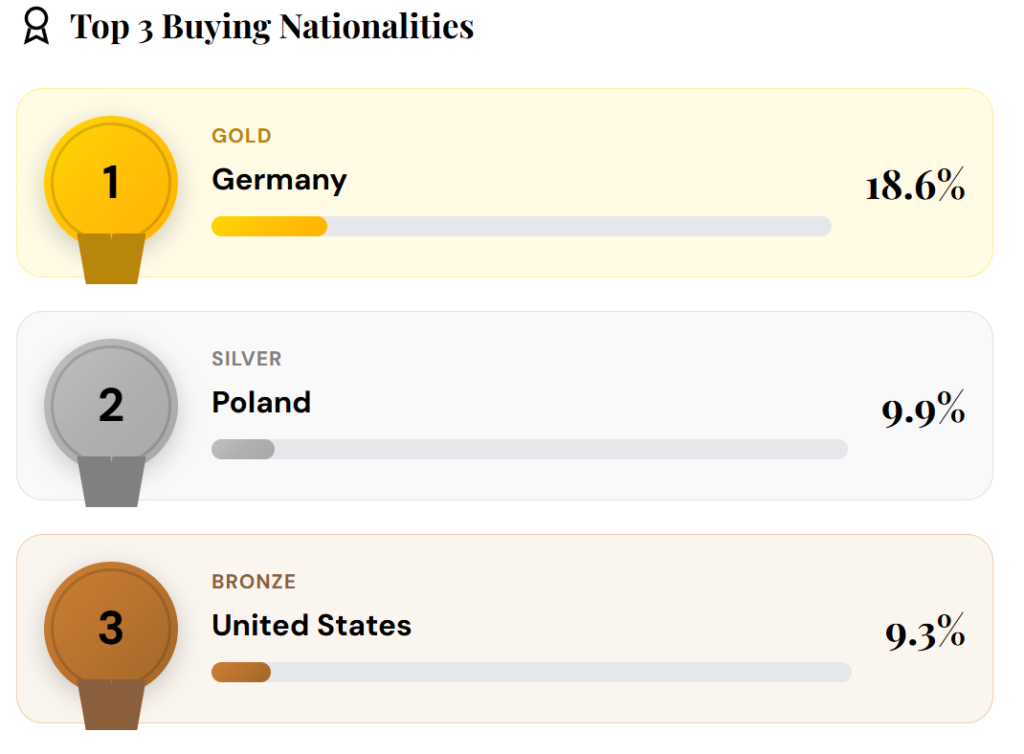
Task: Click the BRONZE rank label
Action: coord(253,582)
